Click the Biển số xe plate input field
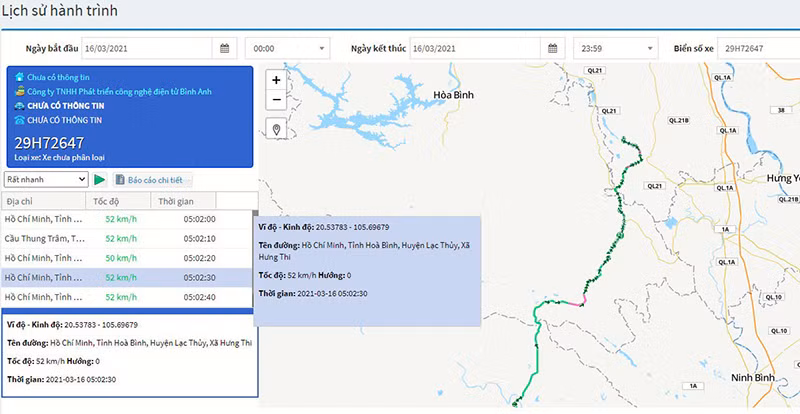The width and height of the screenshot is (800, 414). (756, 48)
